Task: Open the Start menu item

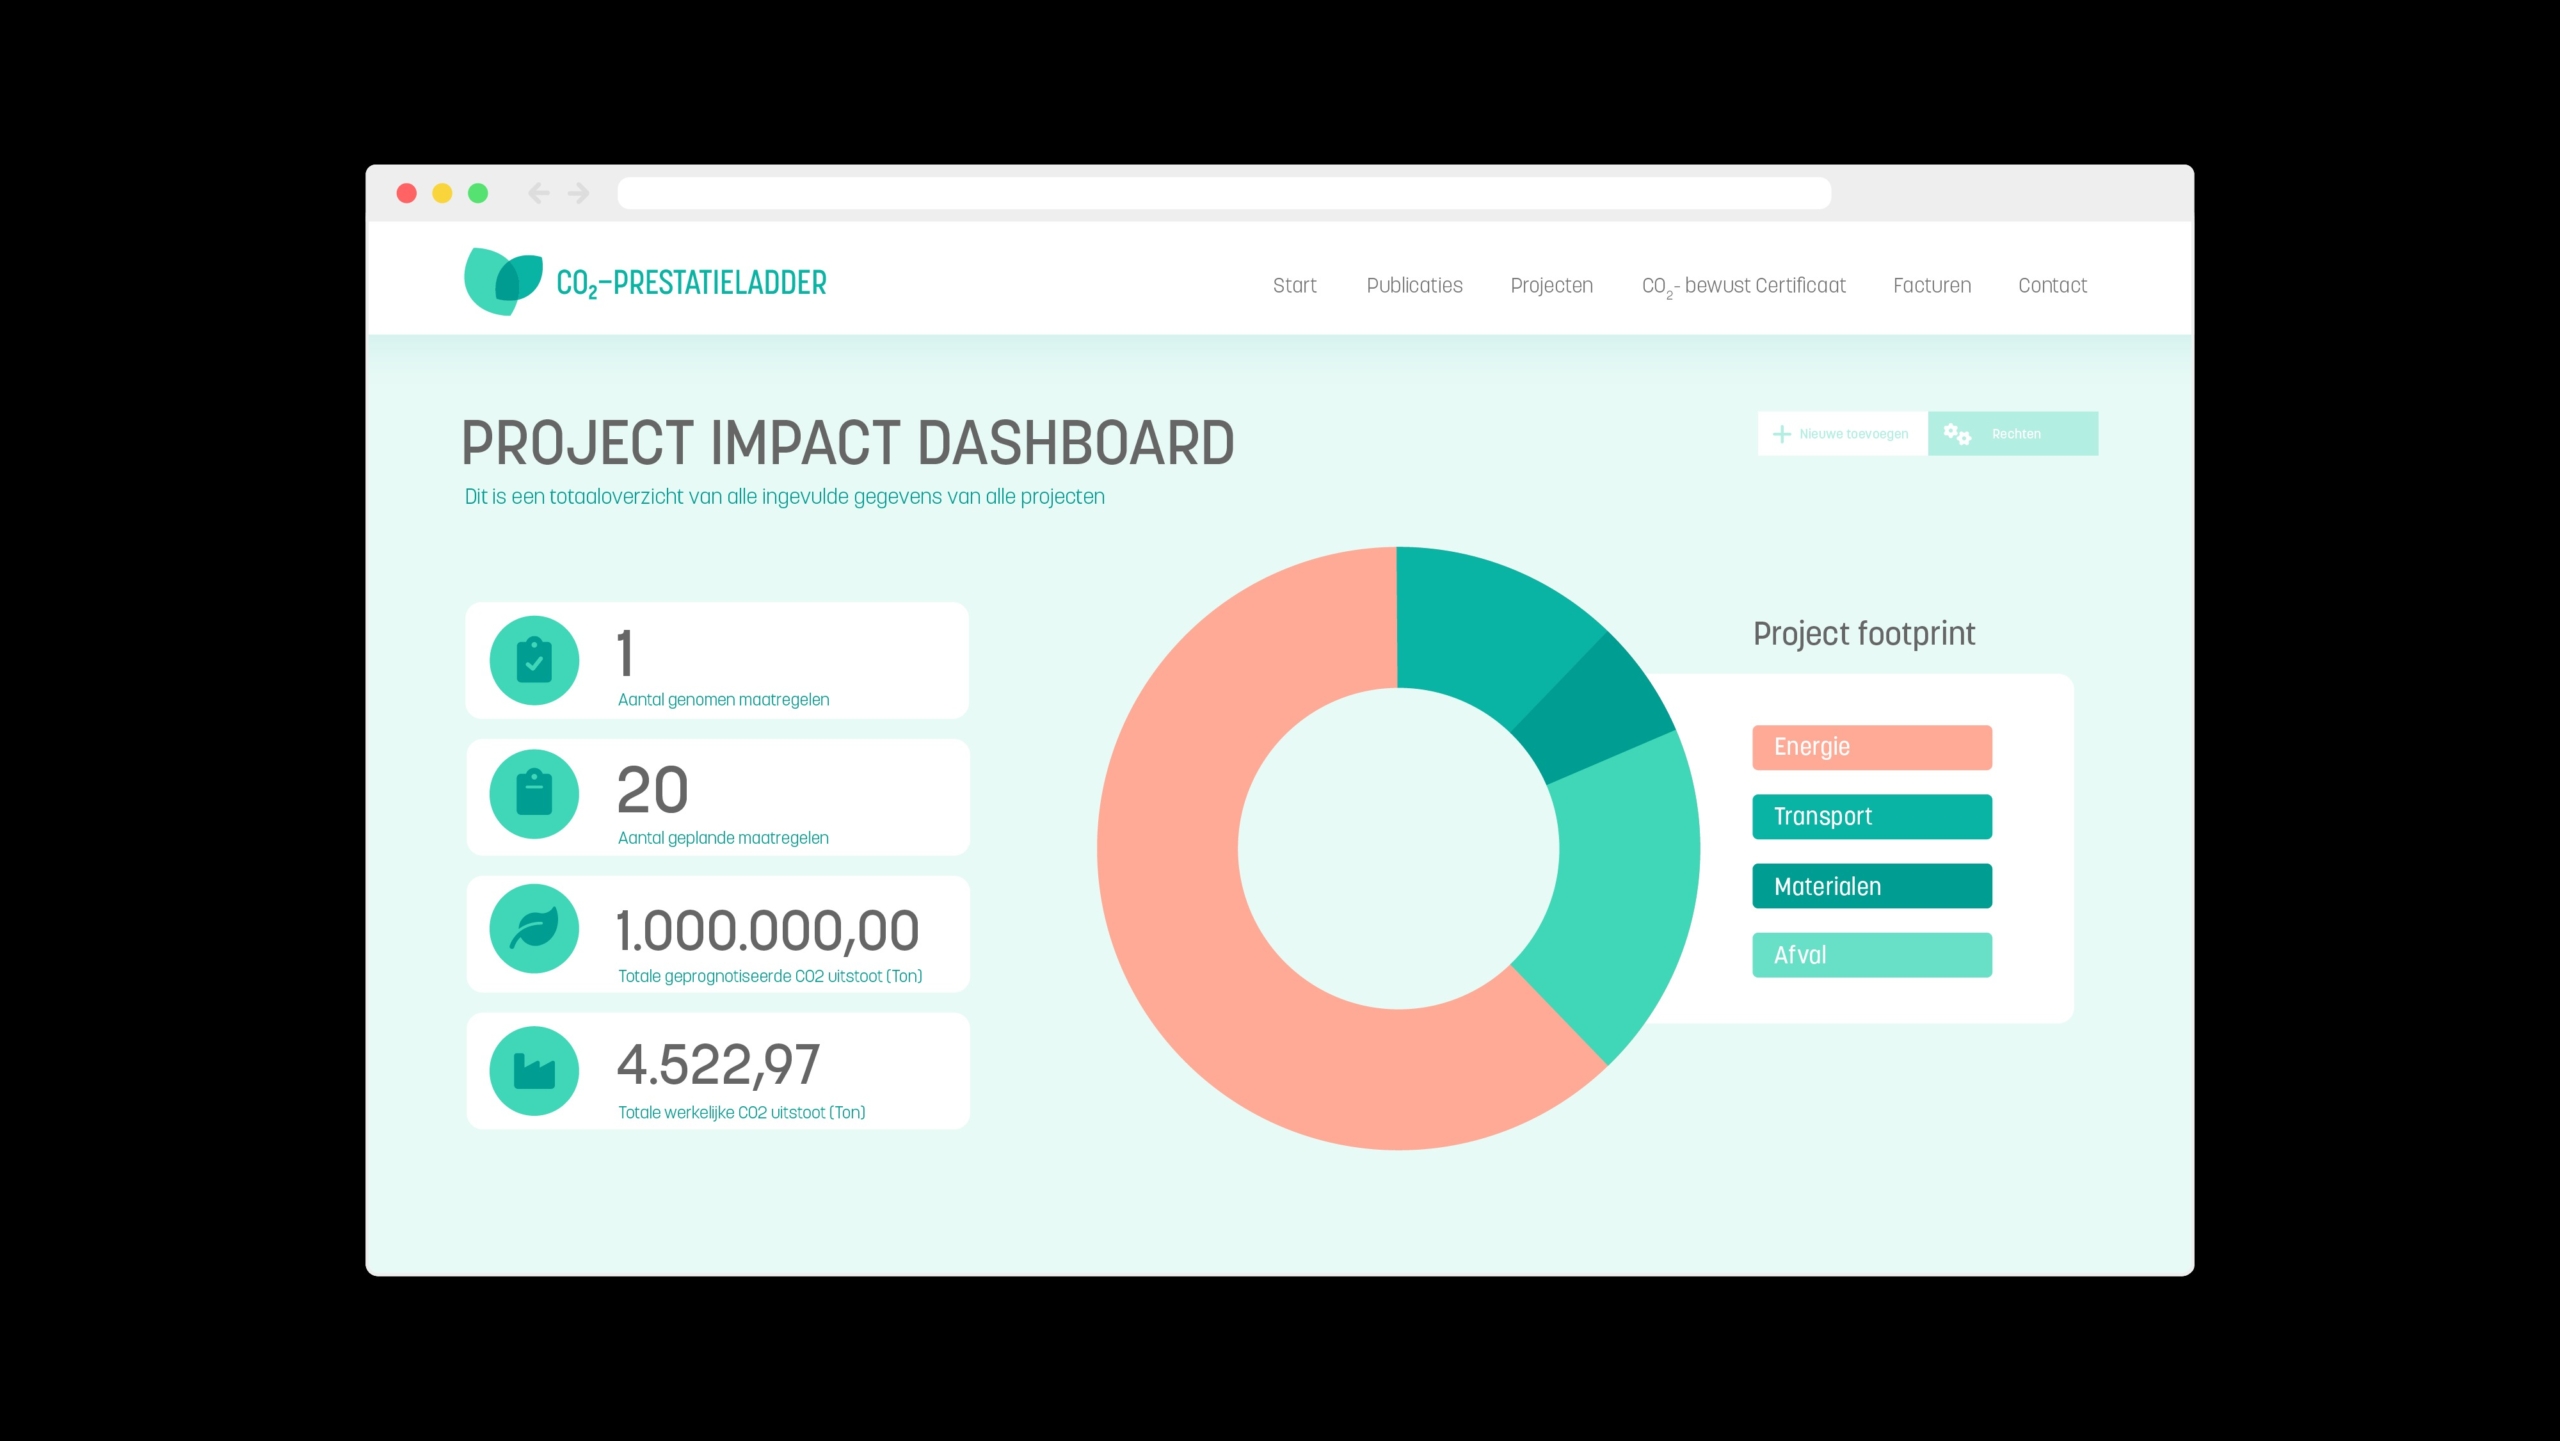Action: pos(1294,286)
